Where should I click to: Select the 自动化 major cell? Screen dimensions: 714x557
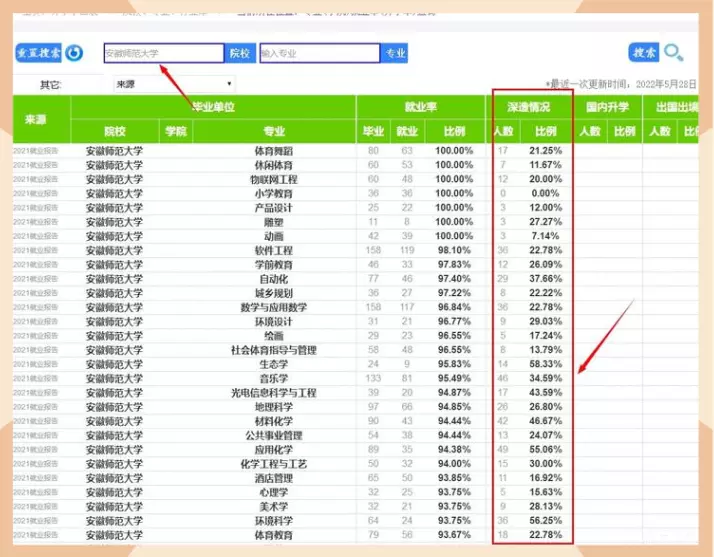[x=274, y=279]
